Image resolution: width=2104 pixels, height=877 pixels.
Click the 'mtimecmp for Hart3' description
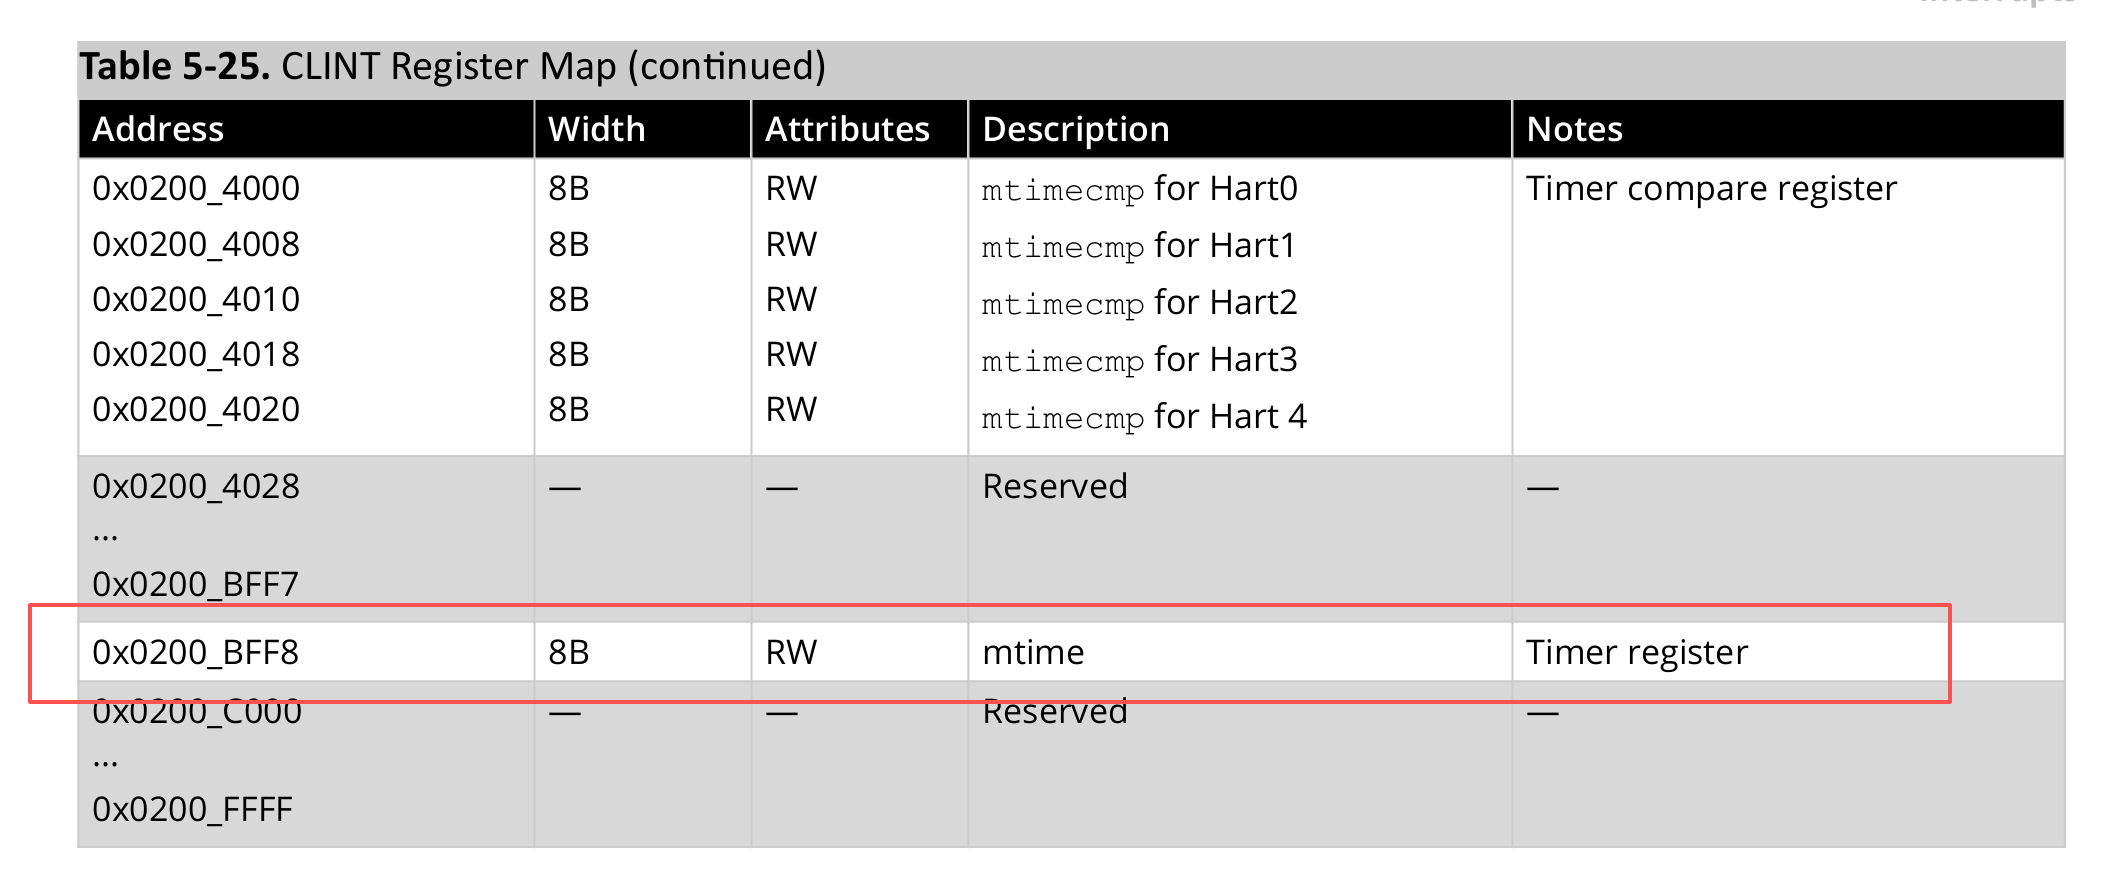[1139, 360]
